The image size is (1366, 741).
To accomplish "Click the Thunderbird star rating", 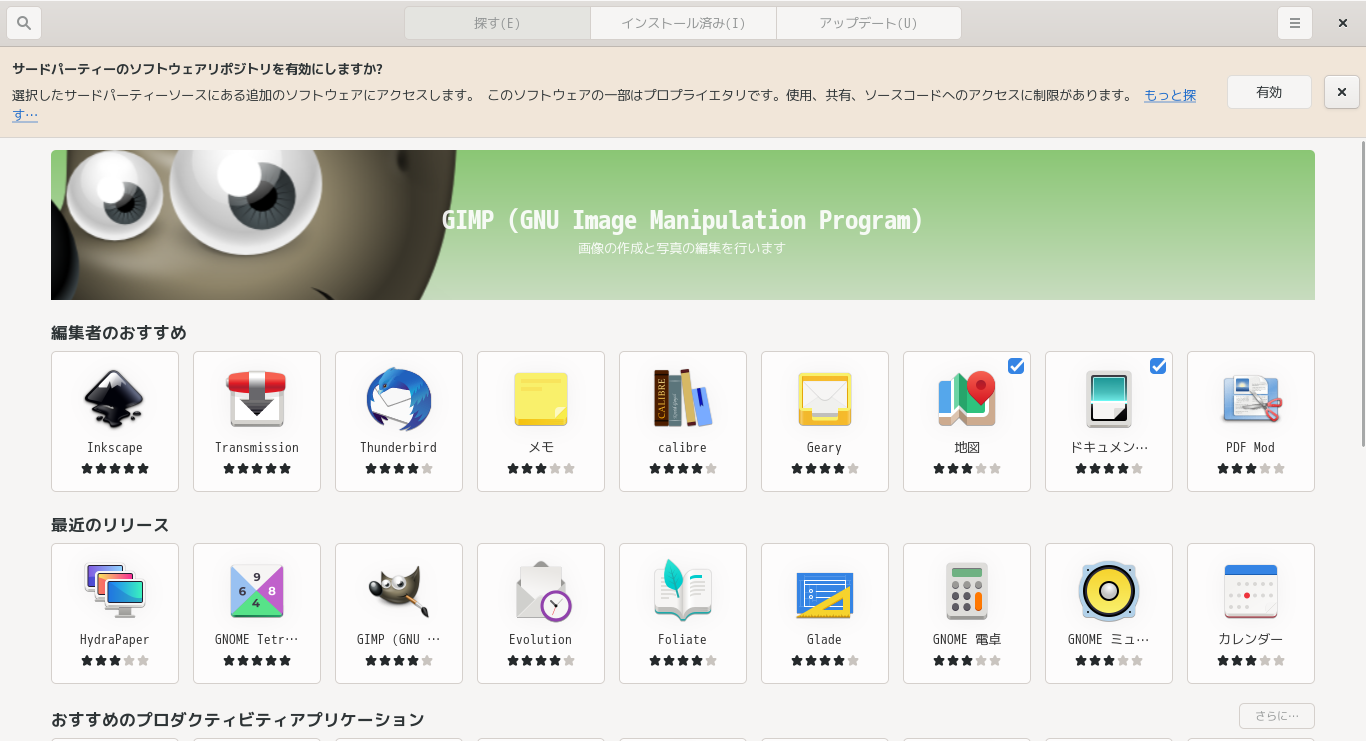I will (399, 468).
